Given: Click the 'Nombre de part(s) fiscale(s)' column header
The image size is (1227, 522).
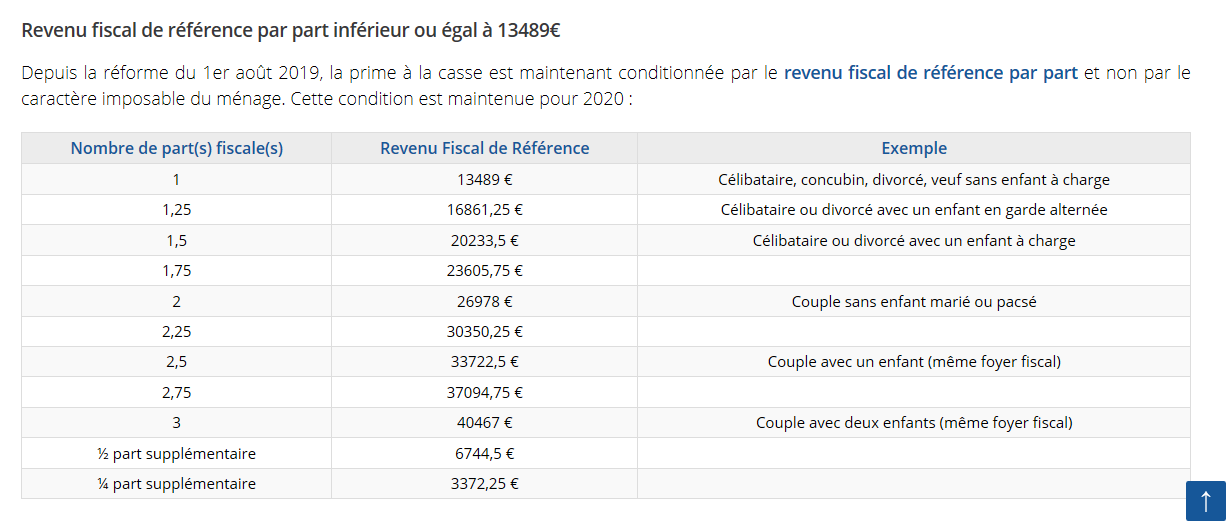Looking at the screenshot, I should click(x=177, y=148).
